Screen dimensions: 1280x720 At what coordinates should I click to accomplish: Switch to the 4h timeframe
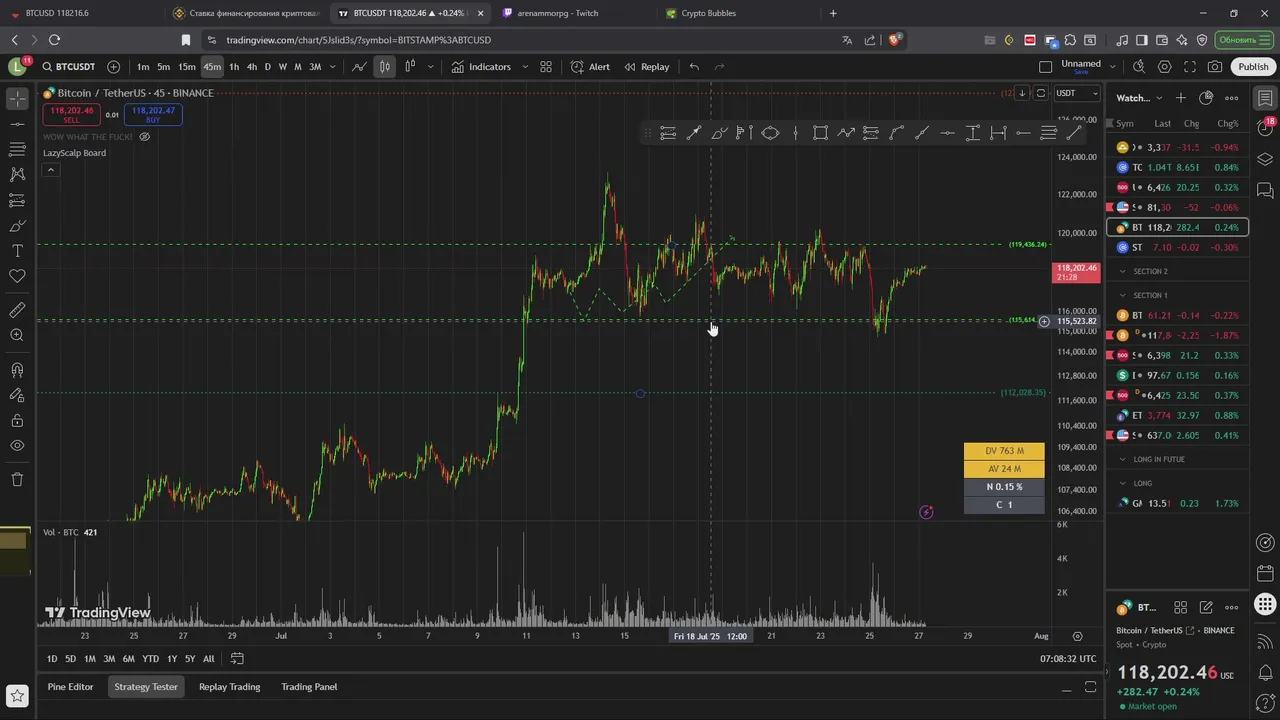tap(251, 67)
